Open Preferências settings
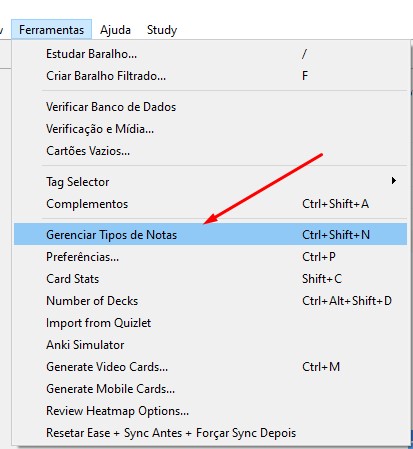The width and height of the screenshot is (413, 449). coord(210,257)
